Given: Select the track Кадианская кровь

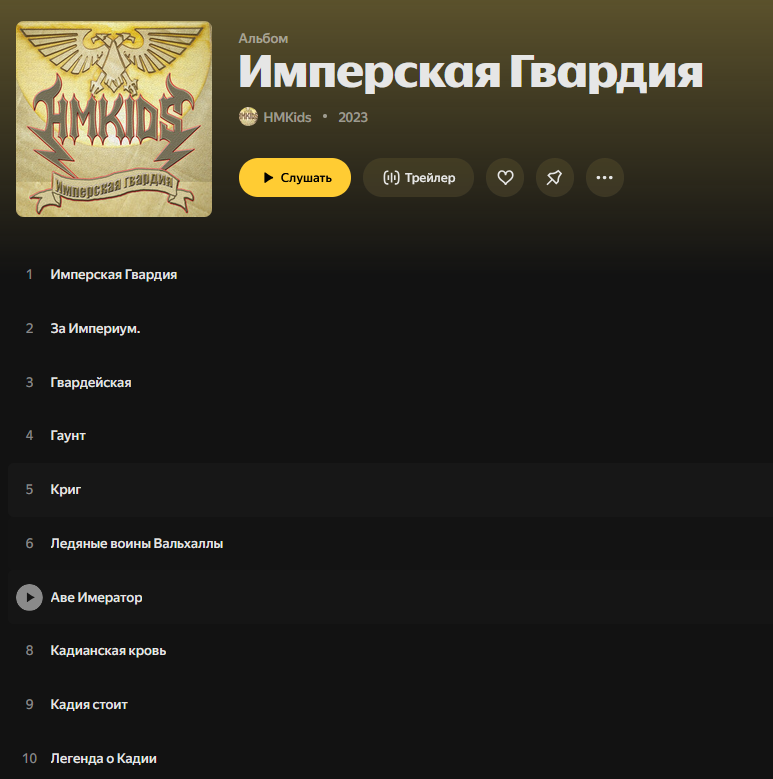Looking at the screenshot, I should coord(108,651).
